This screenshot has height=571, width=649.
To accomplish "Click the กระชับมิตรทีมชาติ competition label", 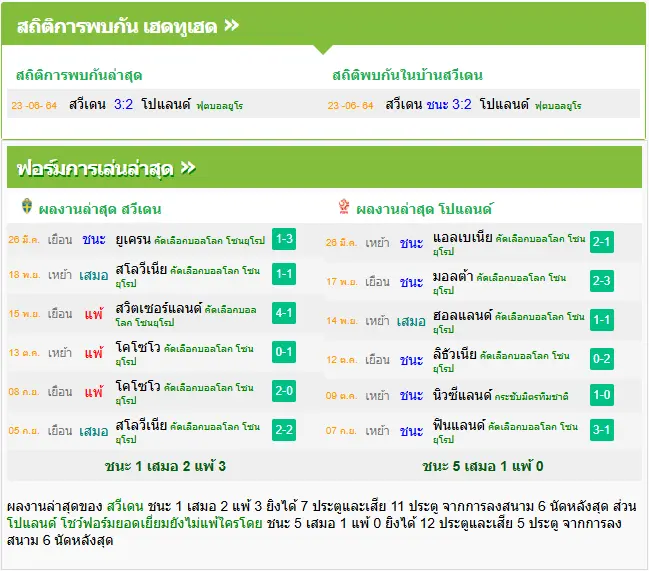I will pyautogui.click(x=531, y=396).
